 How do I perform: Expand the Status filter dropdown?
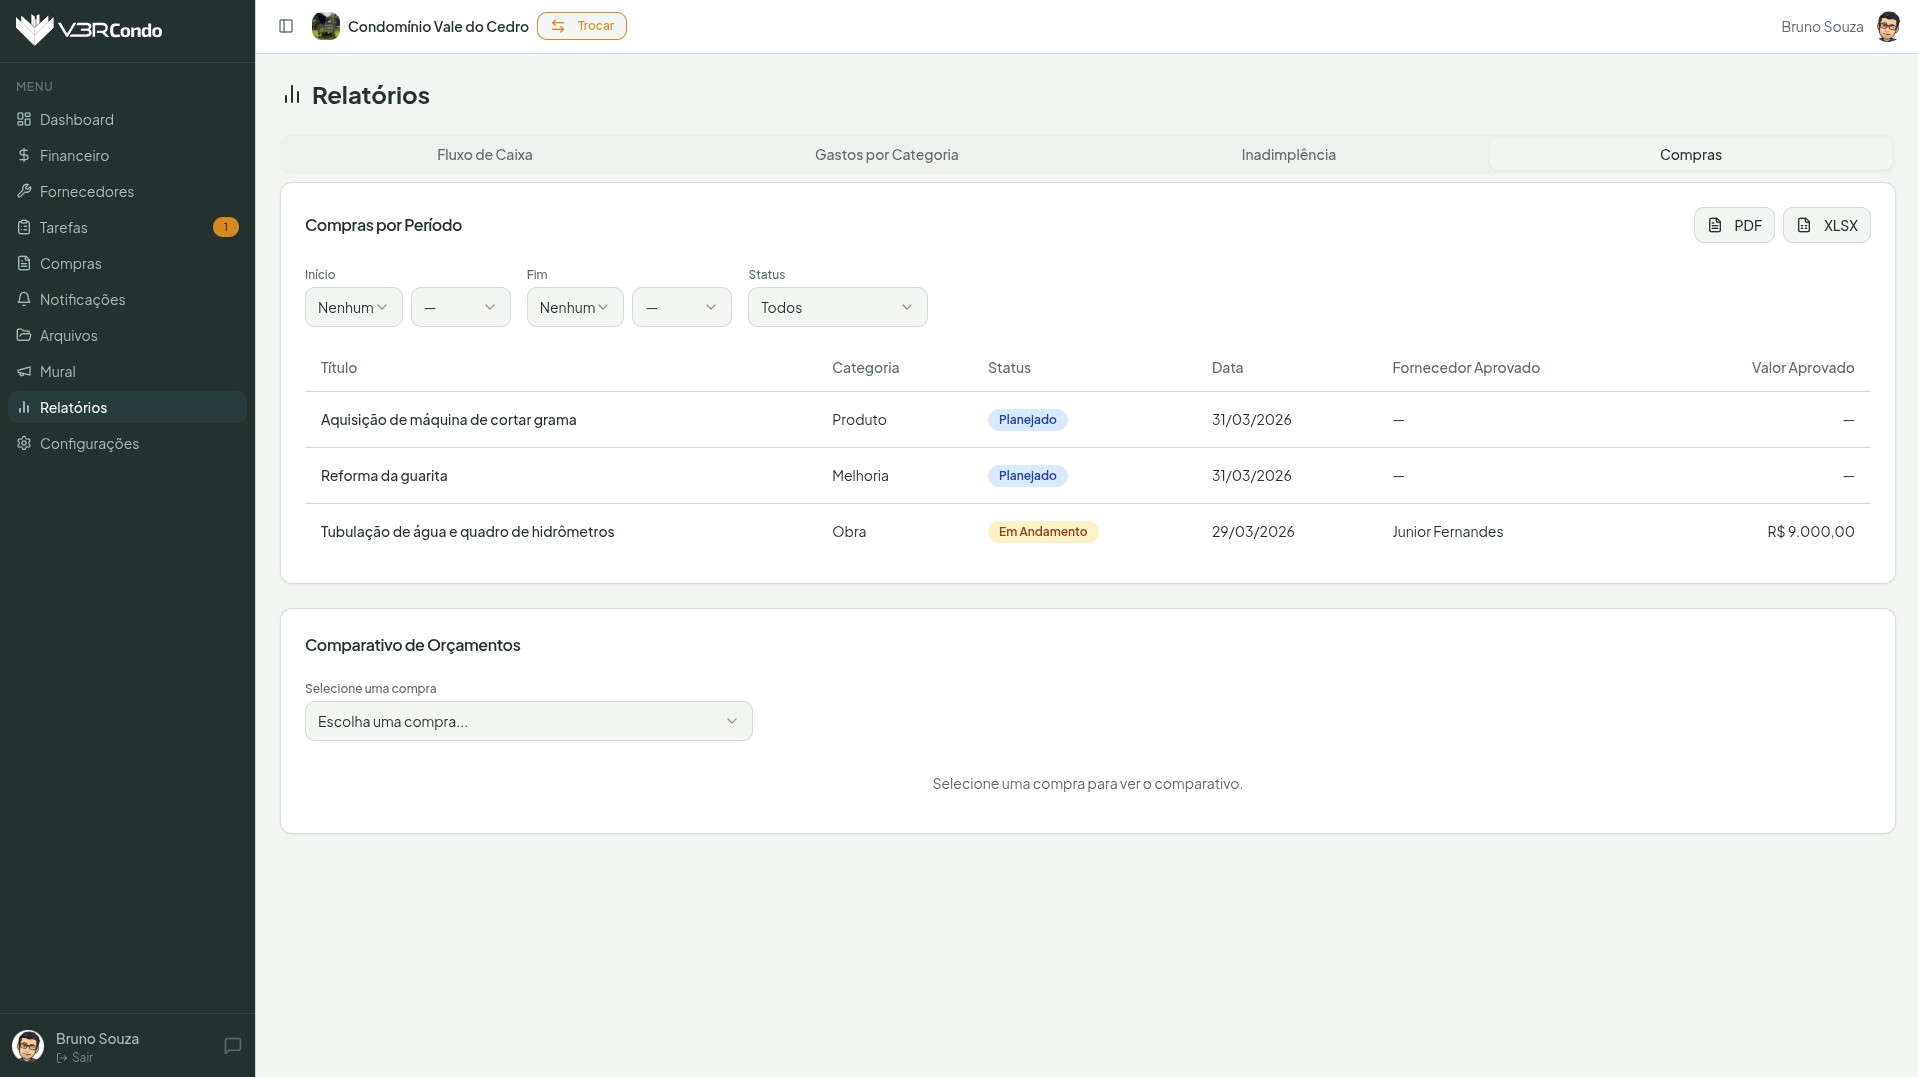tap(837, 307)
